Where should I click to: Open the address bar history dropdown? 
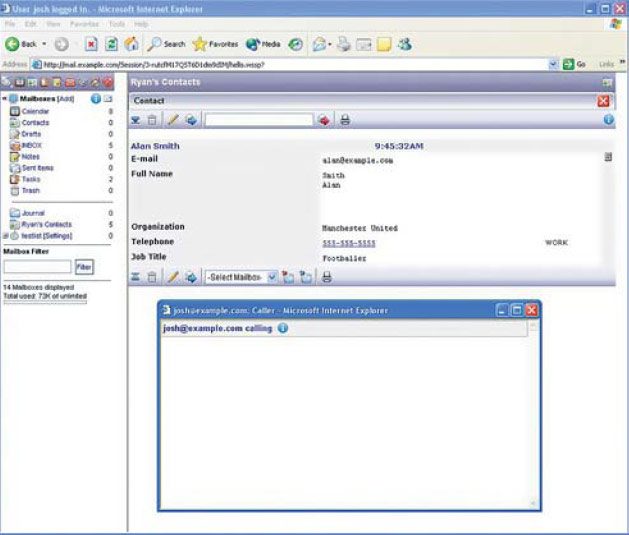(x=553, y=64)
